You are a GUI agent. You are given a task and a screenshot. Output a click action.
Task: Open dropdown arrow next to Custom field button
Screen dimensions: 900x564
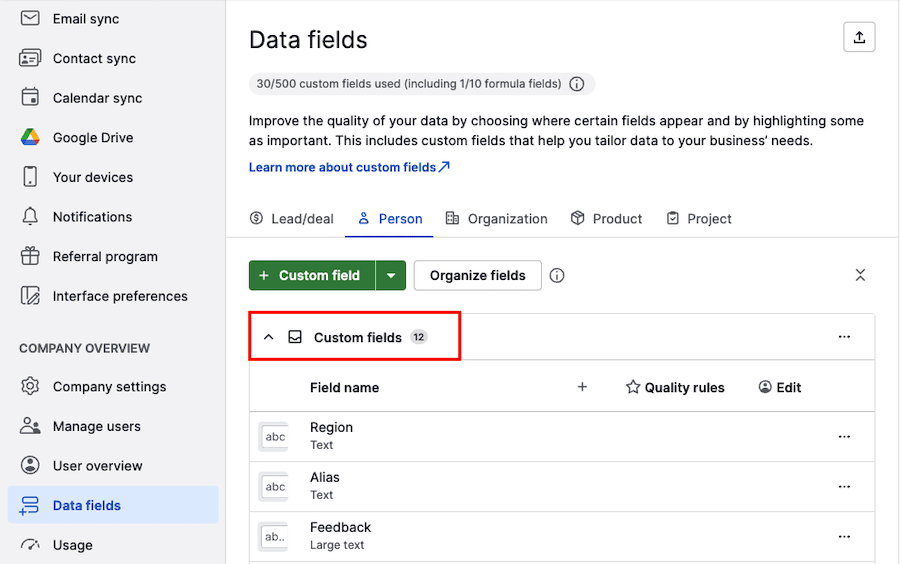(391, 276)
